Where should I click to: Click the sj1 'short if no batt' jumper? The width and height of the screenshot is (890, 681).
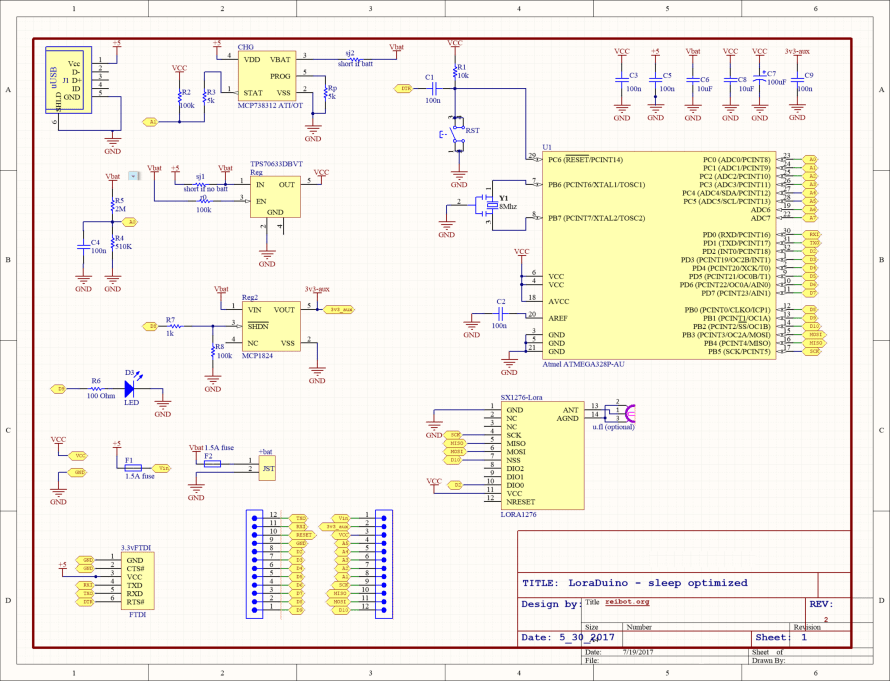click(200, 183)
